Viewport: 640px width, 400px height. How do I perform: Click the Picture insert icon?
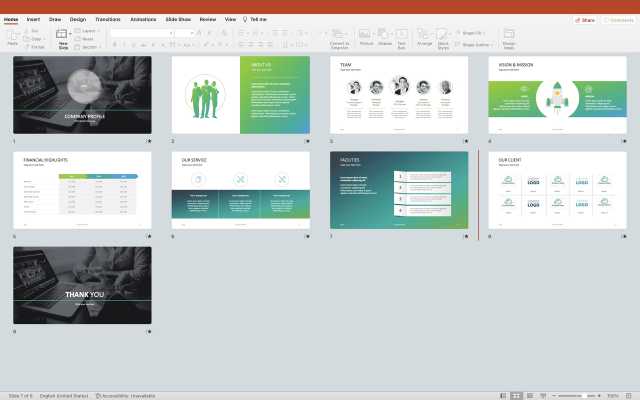click(366, 35)
